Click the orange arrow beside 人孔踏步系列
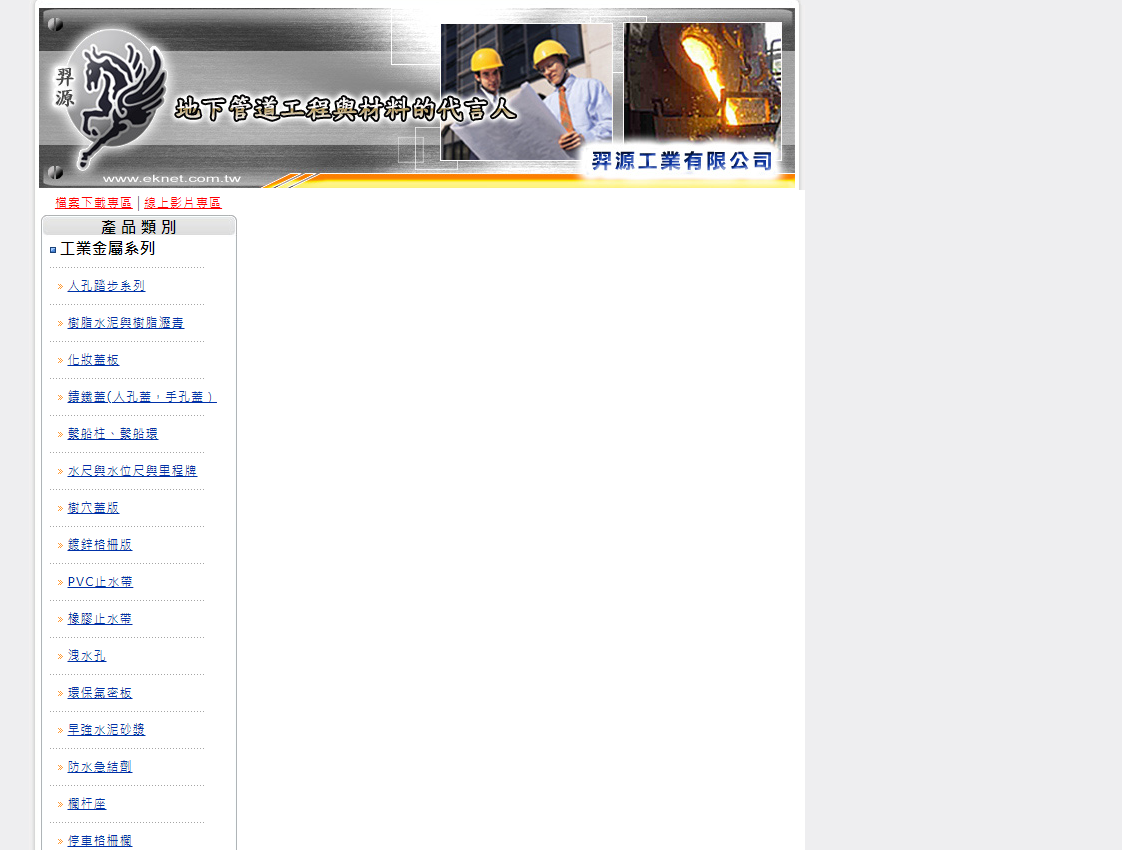Viewport: 1122px width, 850px height. tap(60, 286)
